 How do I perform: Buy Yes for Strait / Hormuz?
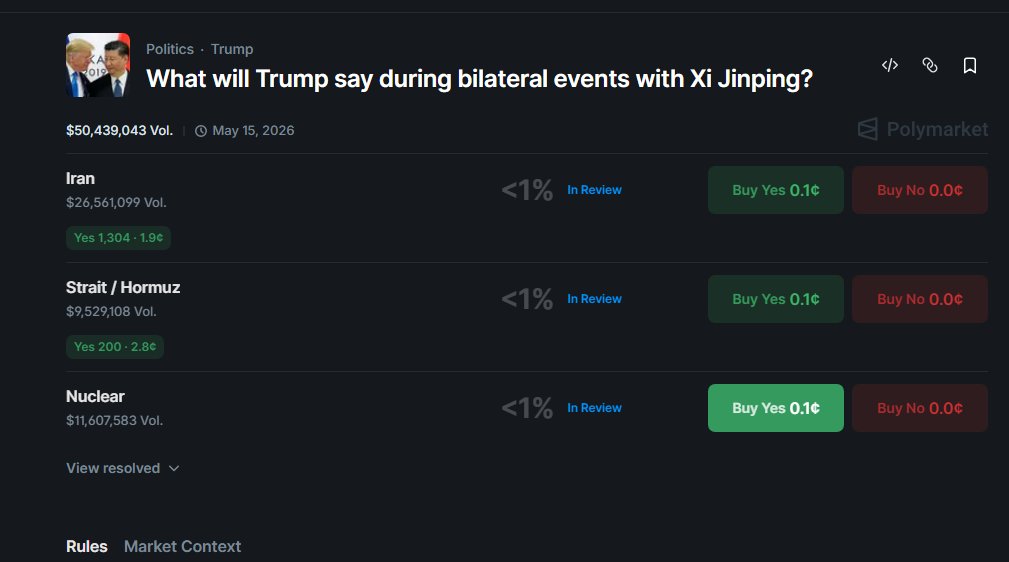click(x=775, y=299)
